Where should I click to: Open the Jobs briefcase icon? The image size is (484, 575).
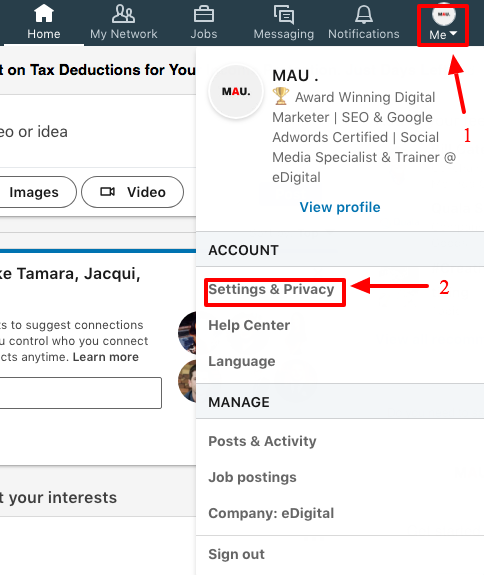point(204,15)
